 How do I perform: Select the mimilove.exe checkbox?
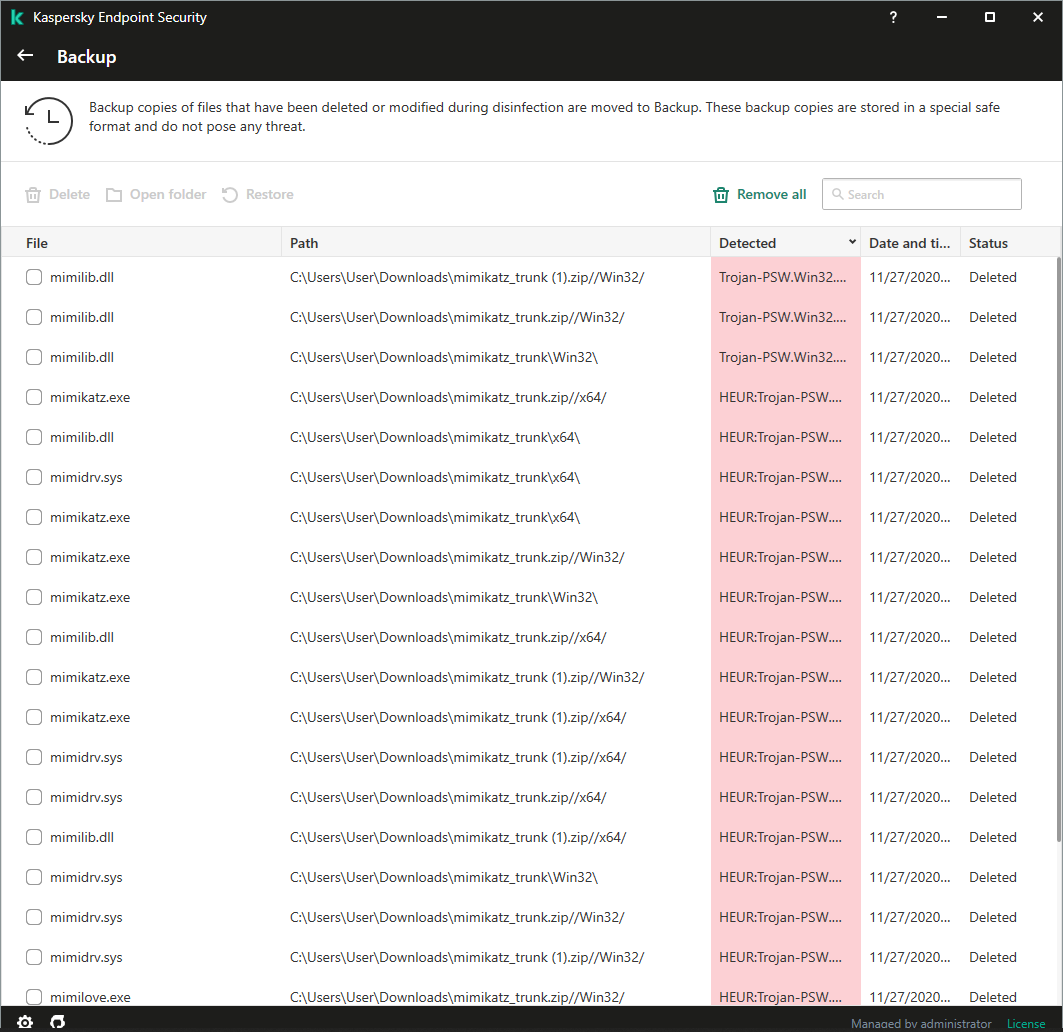34,996
